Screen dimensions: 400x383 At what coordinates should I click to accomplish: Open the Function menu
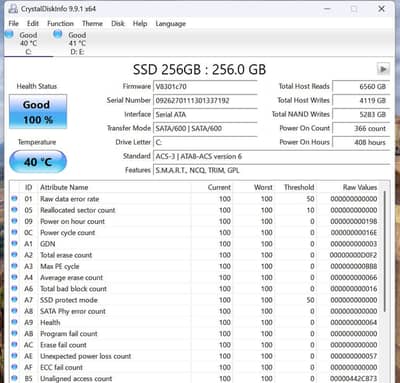[x=60, y=23]
